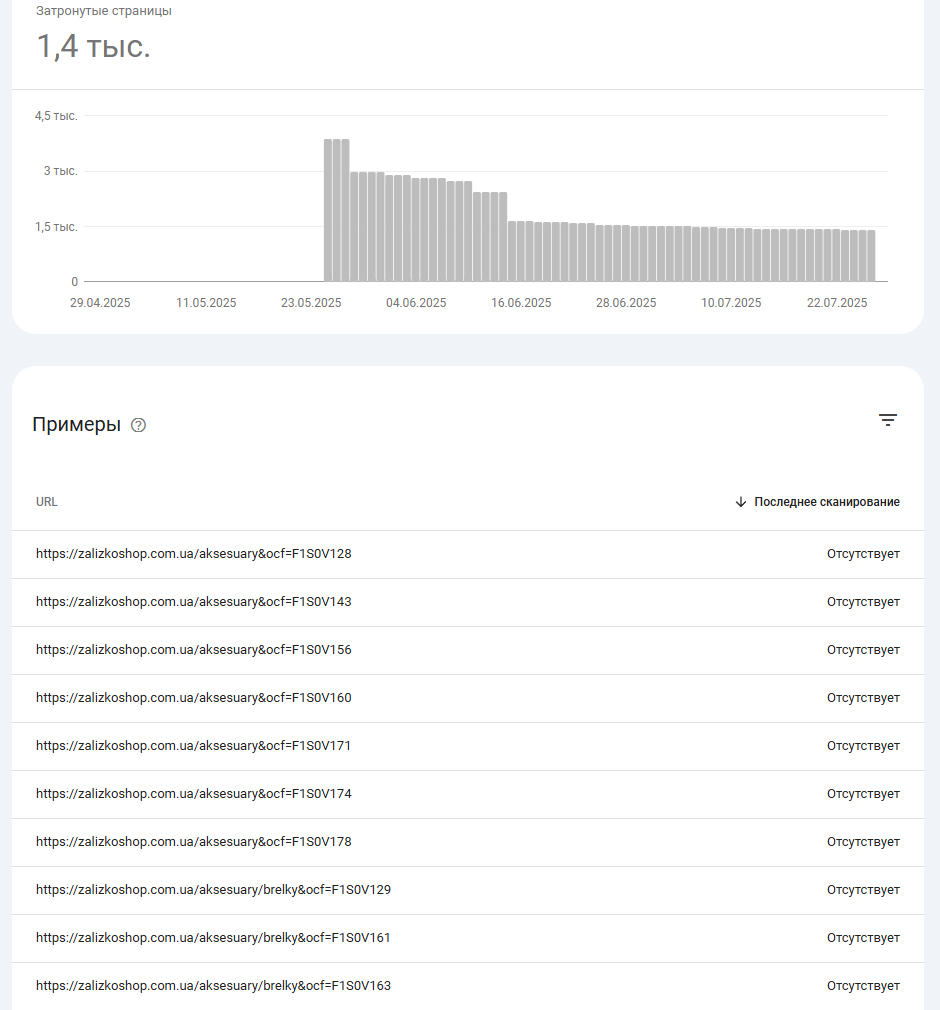This screenshot has width=940, height=1010.
Task: Open the filter icon for examples table
Action: [888, 420]
